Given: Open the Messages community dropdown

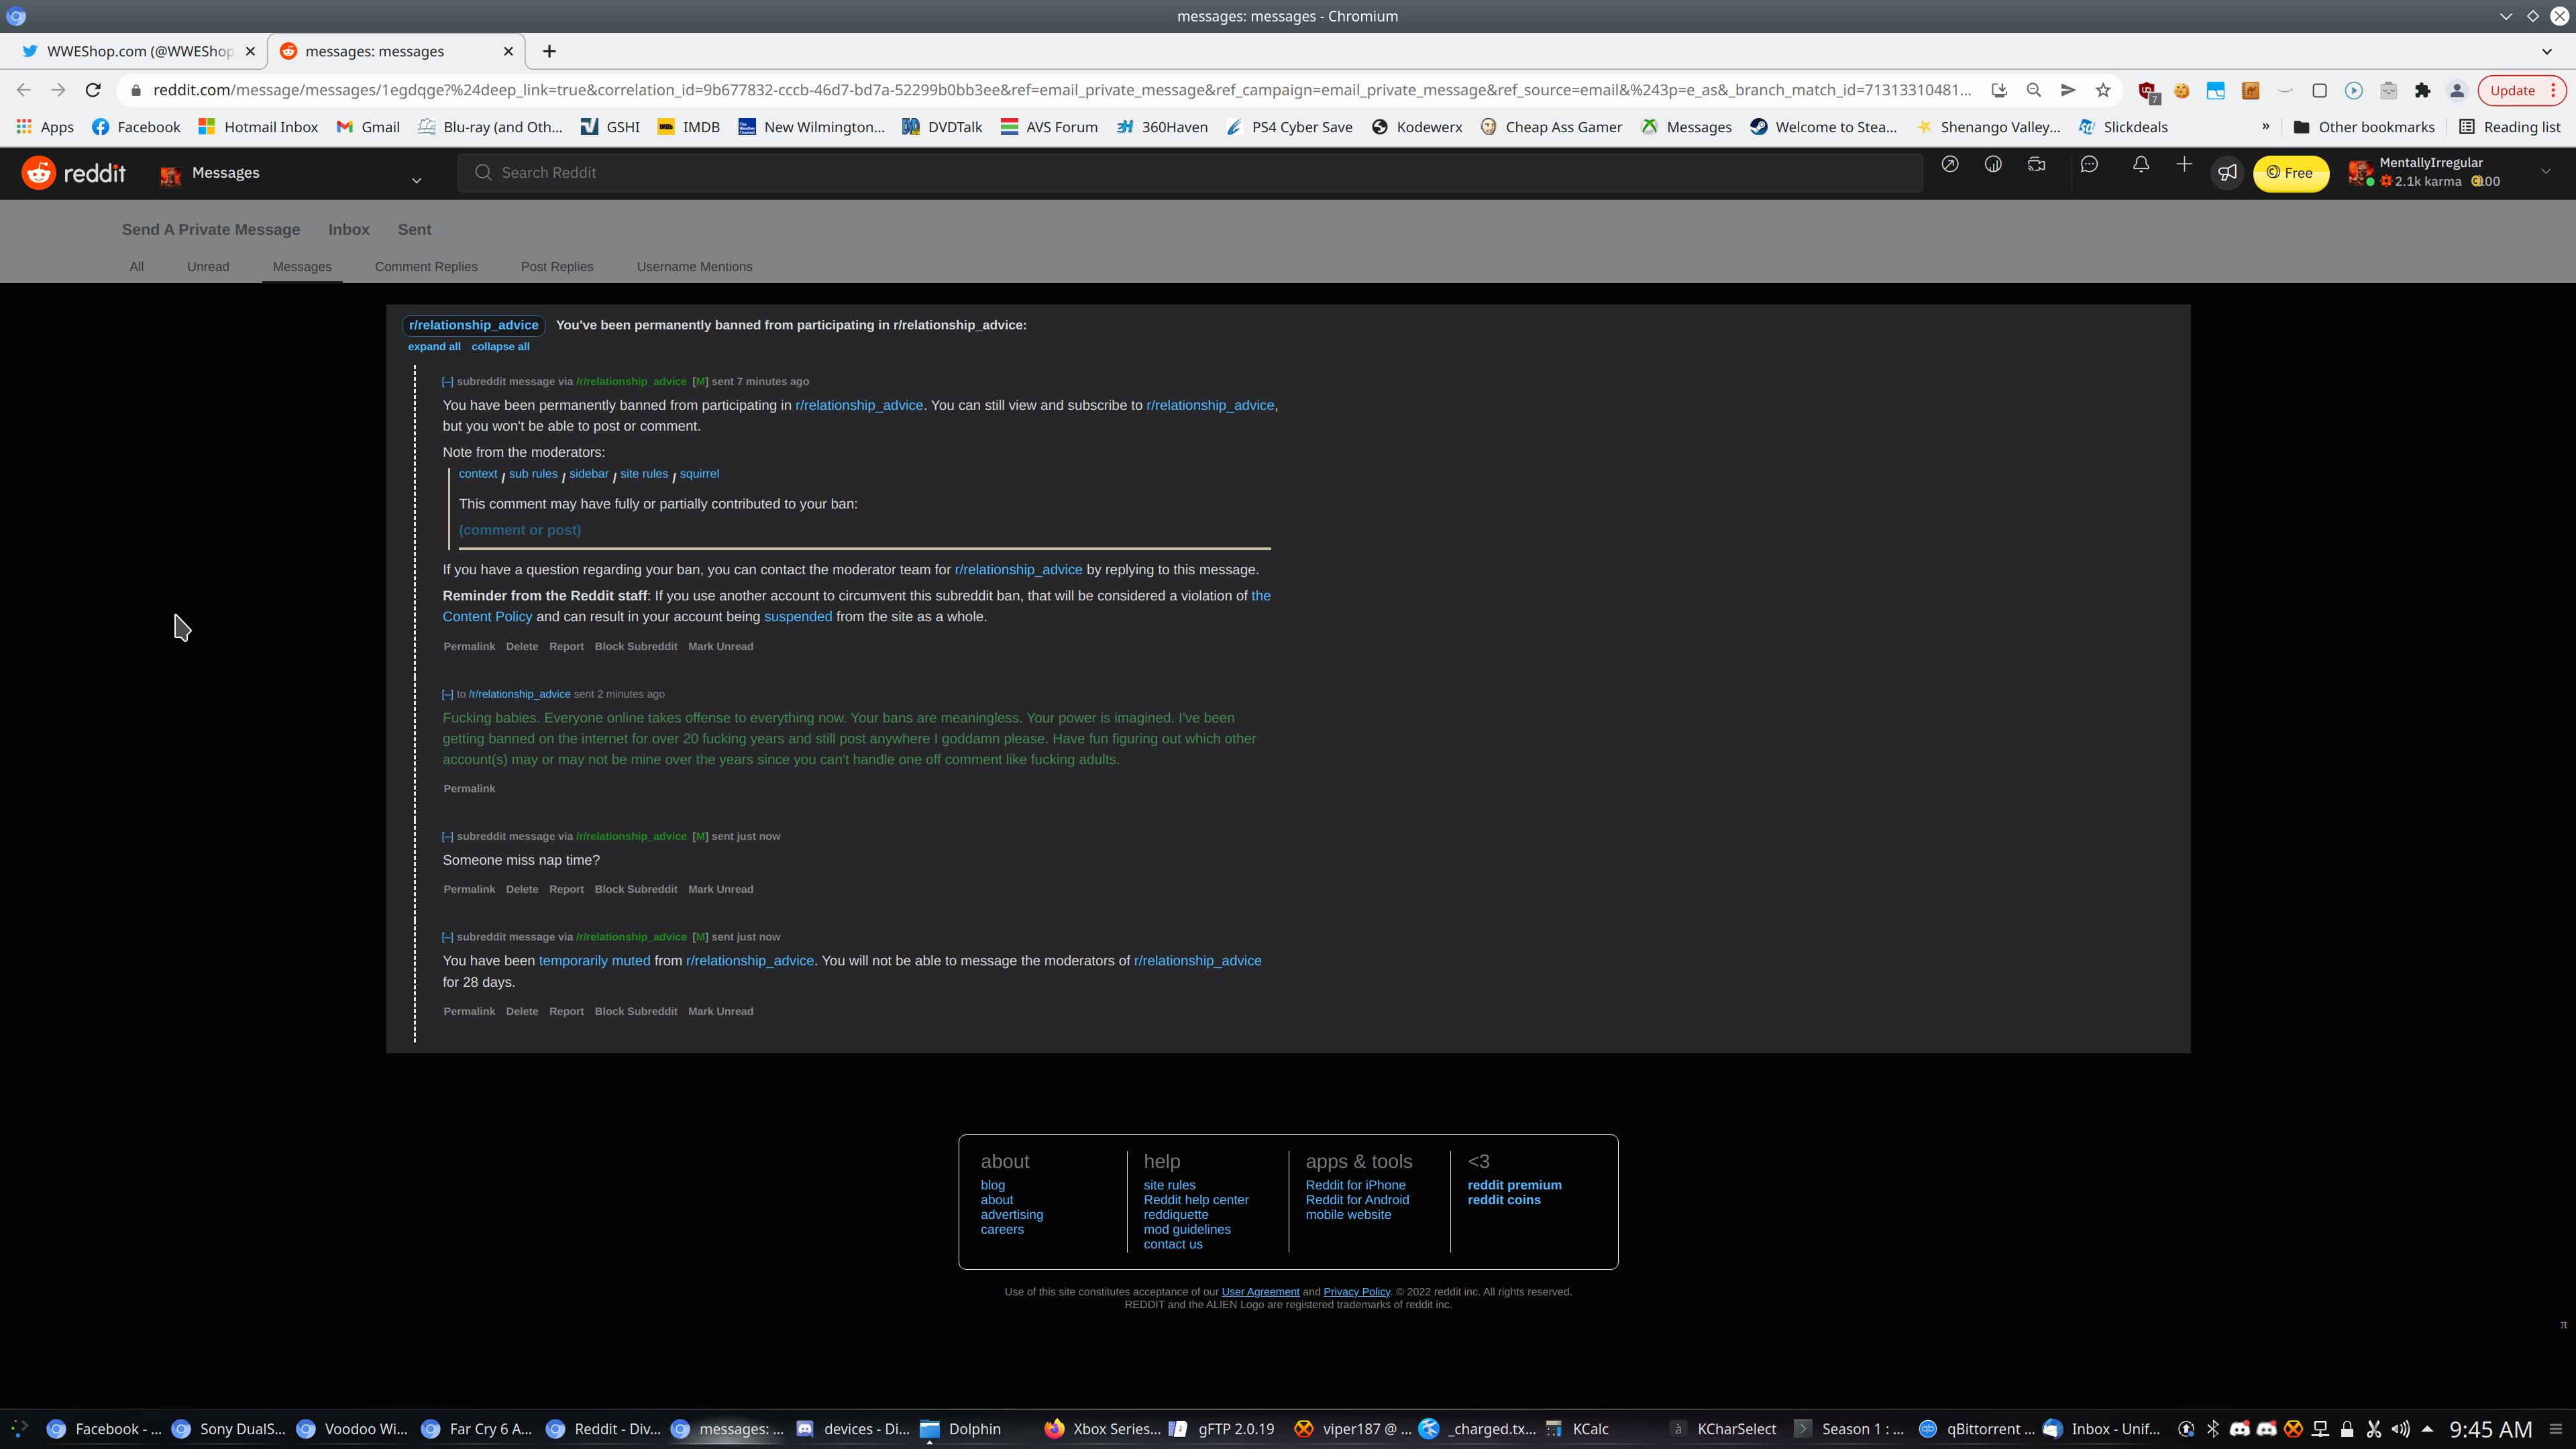Looking at the screenshot, I should [x=416, y=180].
